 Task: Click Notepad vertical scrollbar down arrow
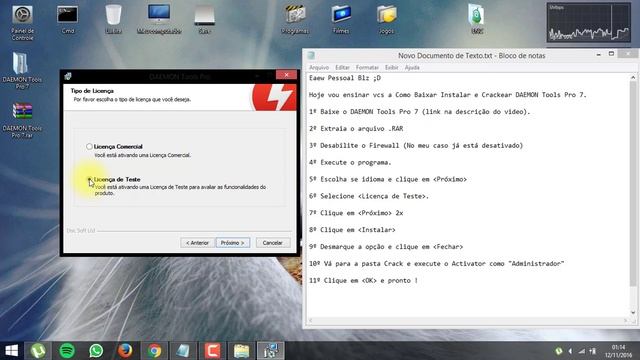pyautogui.click(x=633, y=313)
